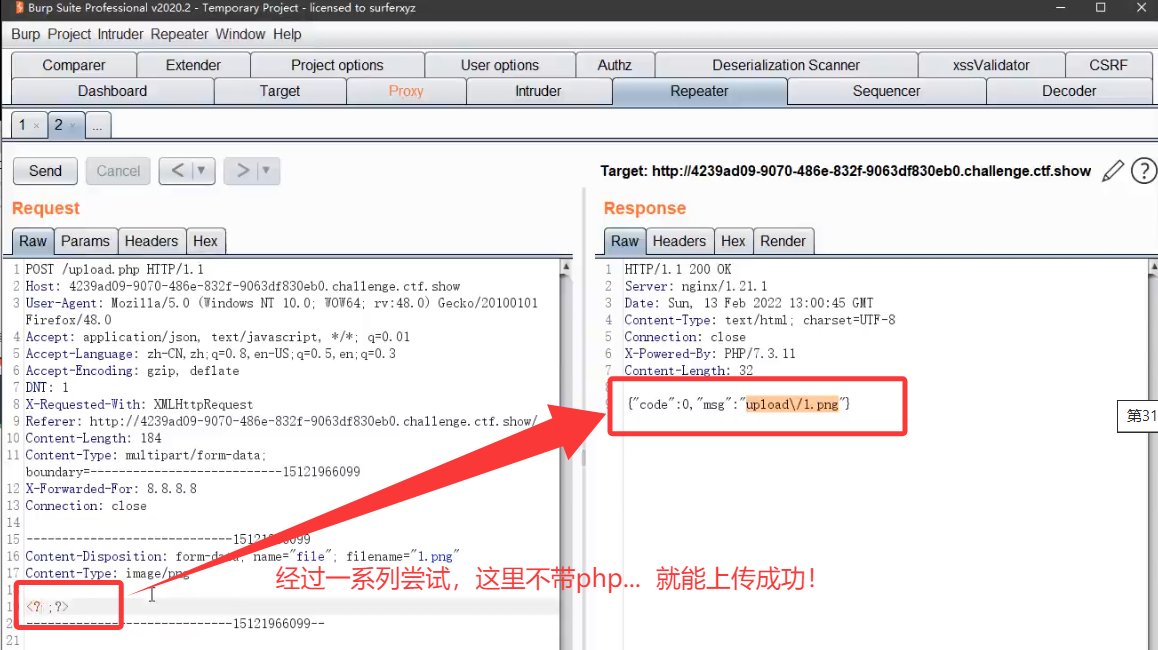Open the help question mark icon
Image resolution: width=1158 pixels, height=650 pixels.
tap(1144, 171)
